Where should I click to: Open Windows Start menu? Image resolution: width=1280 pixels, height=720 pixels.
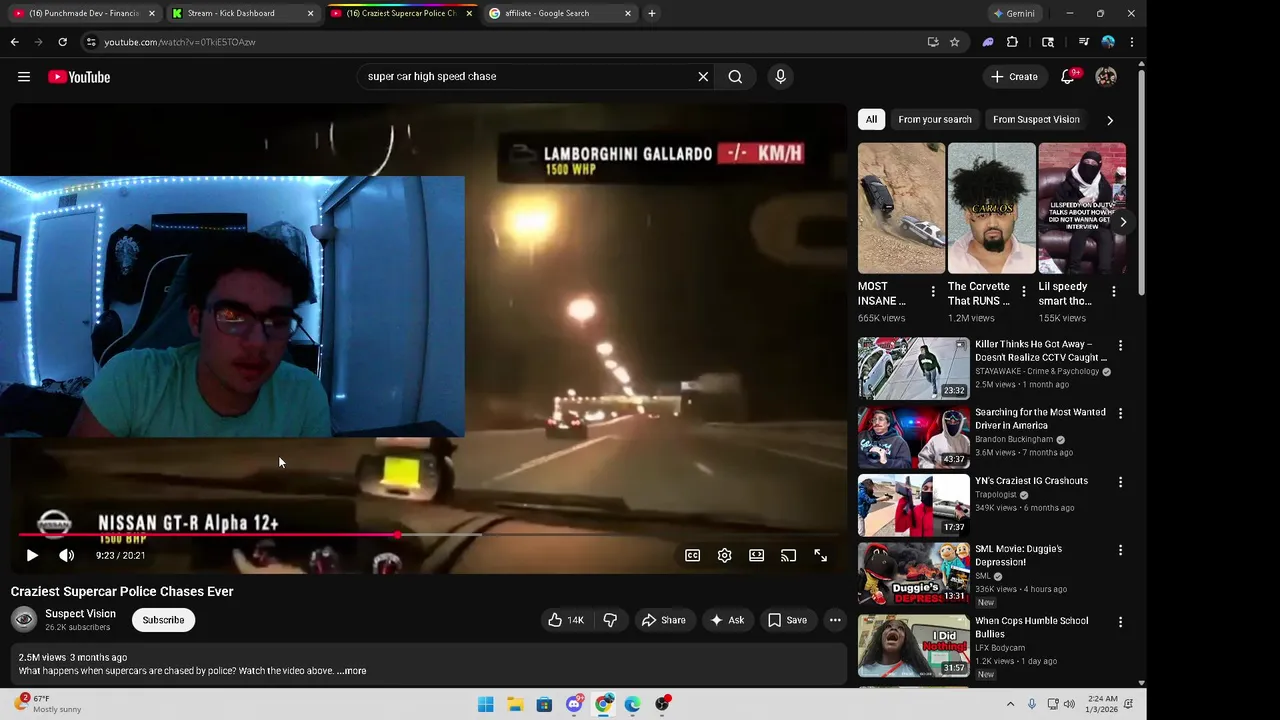click(485, 704)
